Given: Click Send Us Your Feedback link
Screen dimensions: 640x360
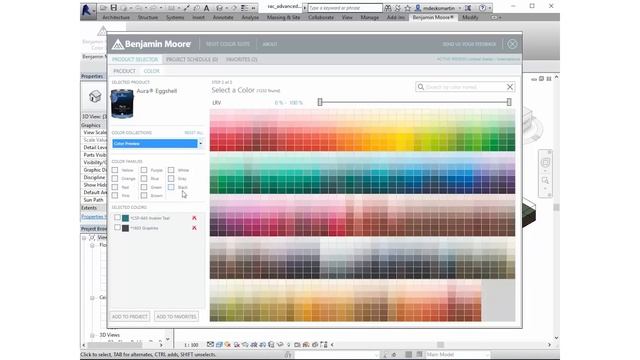Looking at the screenshot, I should click(469, 44).
